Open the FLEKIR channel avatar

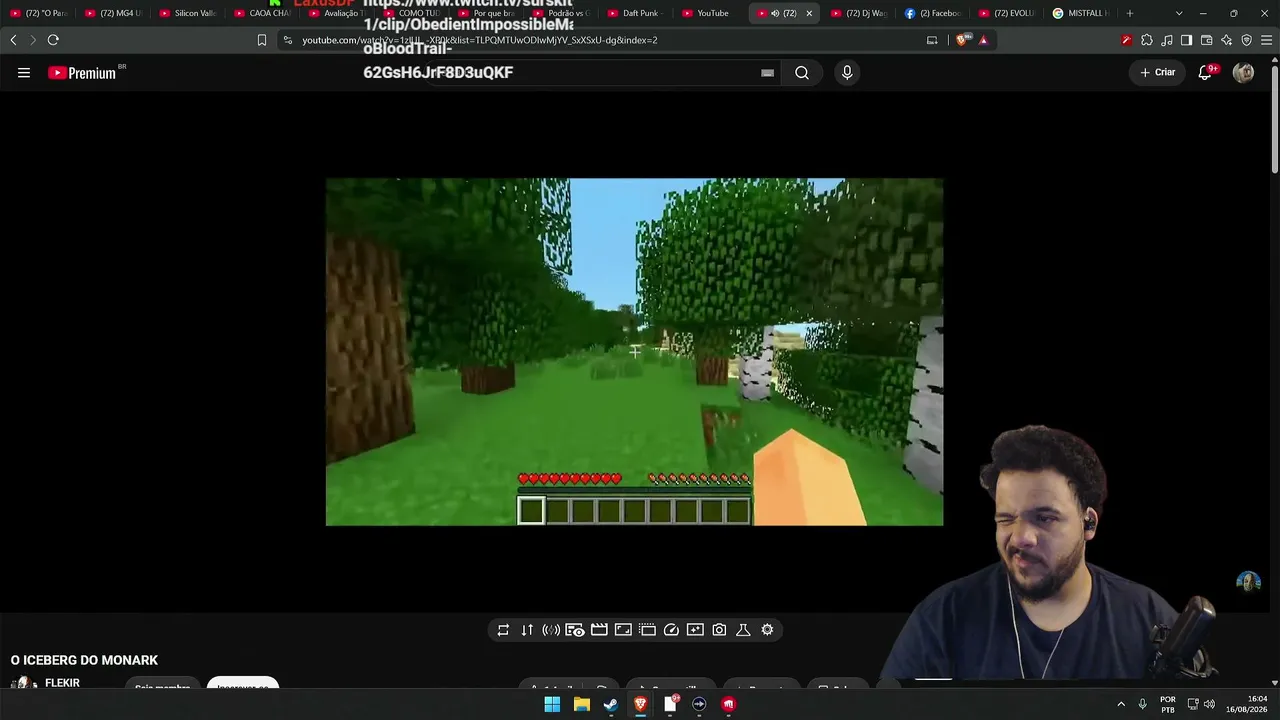point(24,684)
